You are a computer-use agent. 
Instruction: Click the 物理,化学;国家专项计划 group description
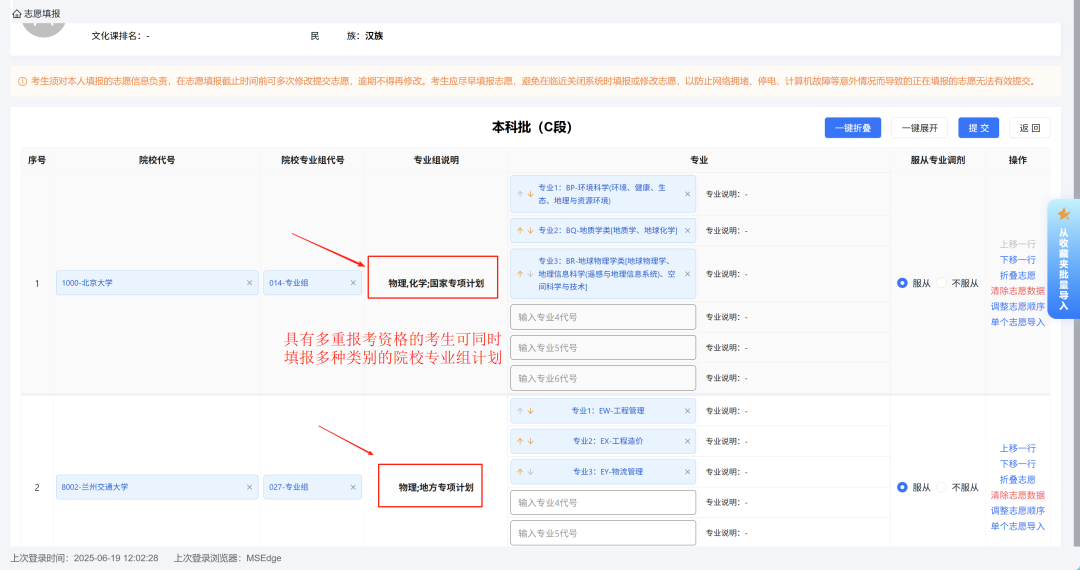436,284
